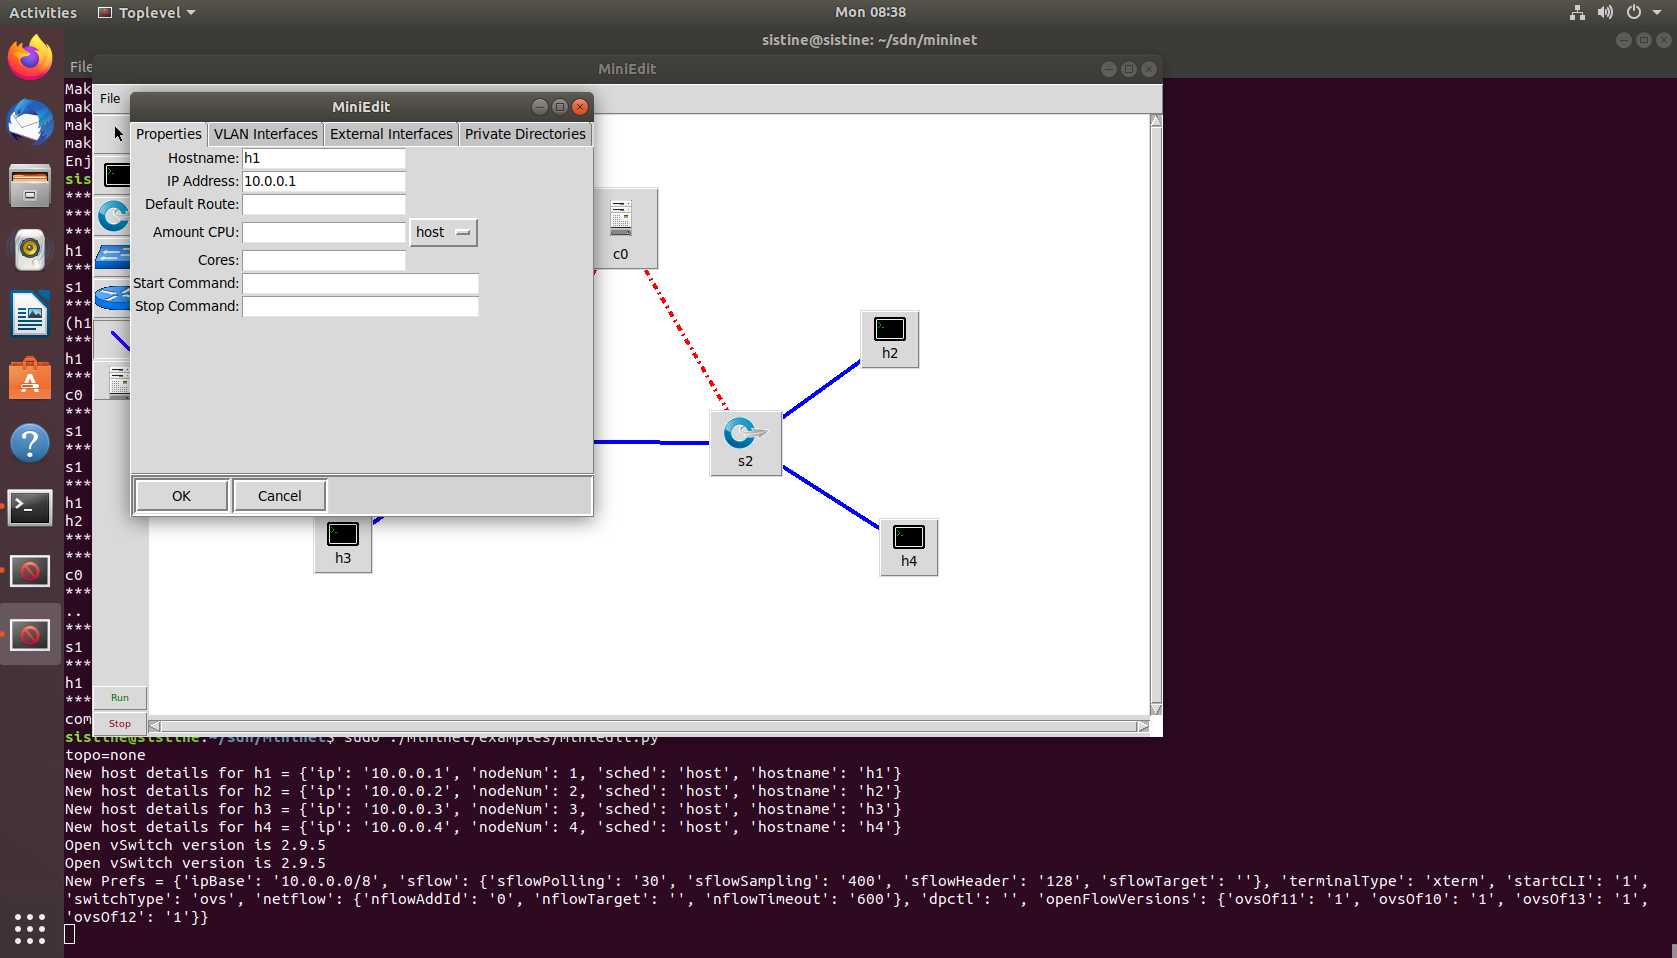The height and width of the screenshot is (958, 1677).
Task: Select the Host tool icon in MiniEdit toolbar
Action: [x=117, y=175]
